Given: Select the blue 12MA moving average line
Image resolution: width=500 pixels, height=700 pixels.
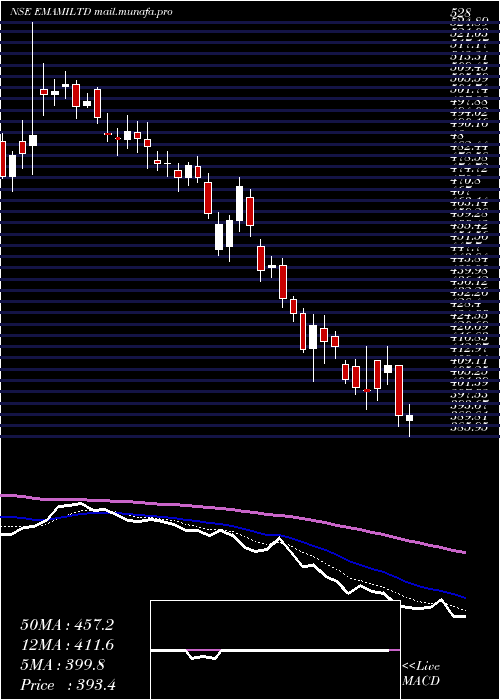Looking at the screenshot, I should [x=232, y=526].
